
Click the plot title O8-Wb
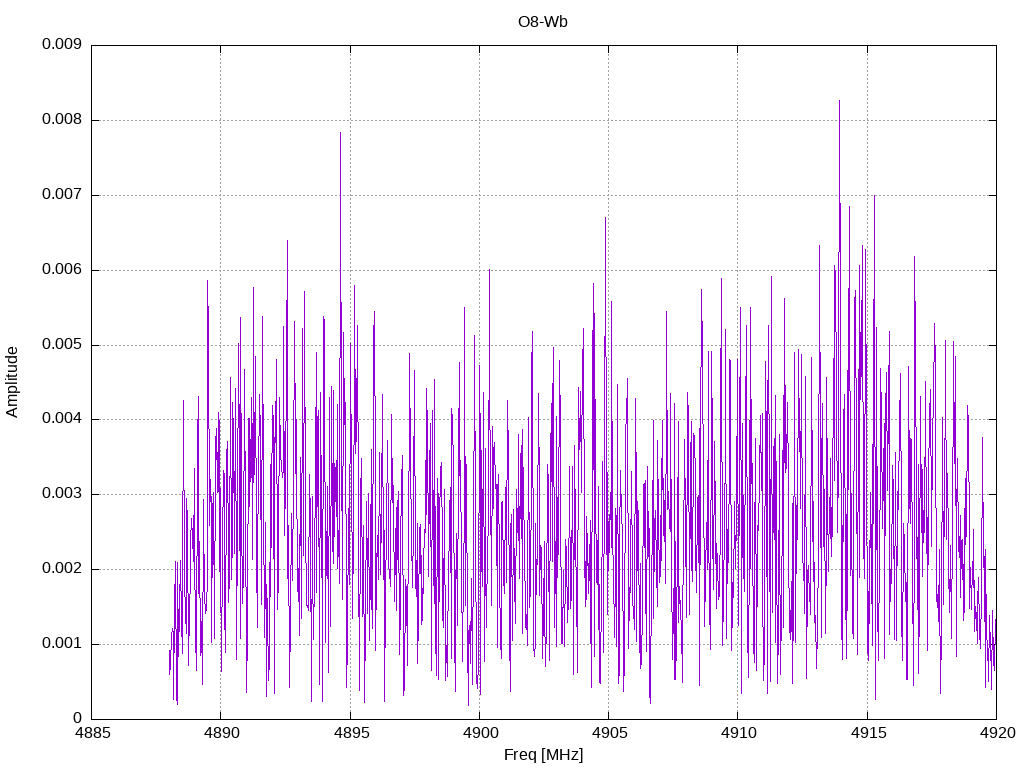[x=543, y=22]
